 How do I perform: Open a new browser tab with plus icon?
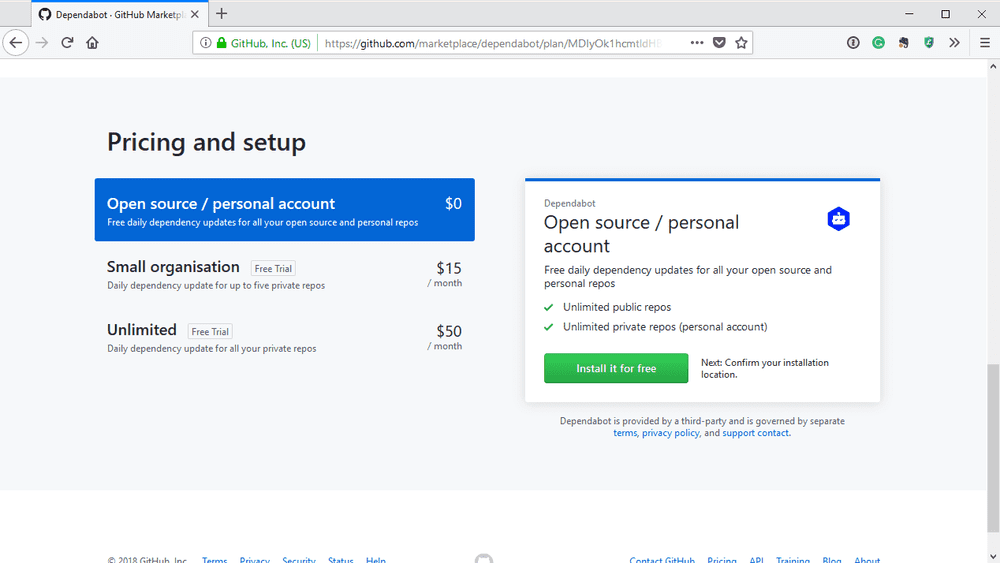click(221, 13)
